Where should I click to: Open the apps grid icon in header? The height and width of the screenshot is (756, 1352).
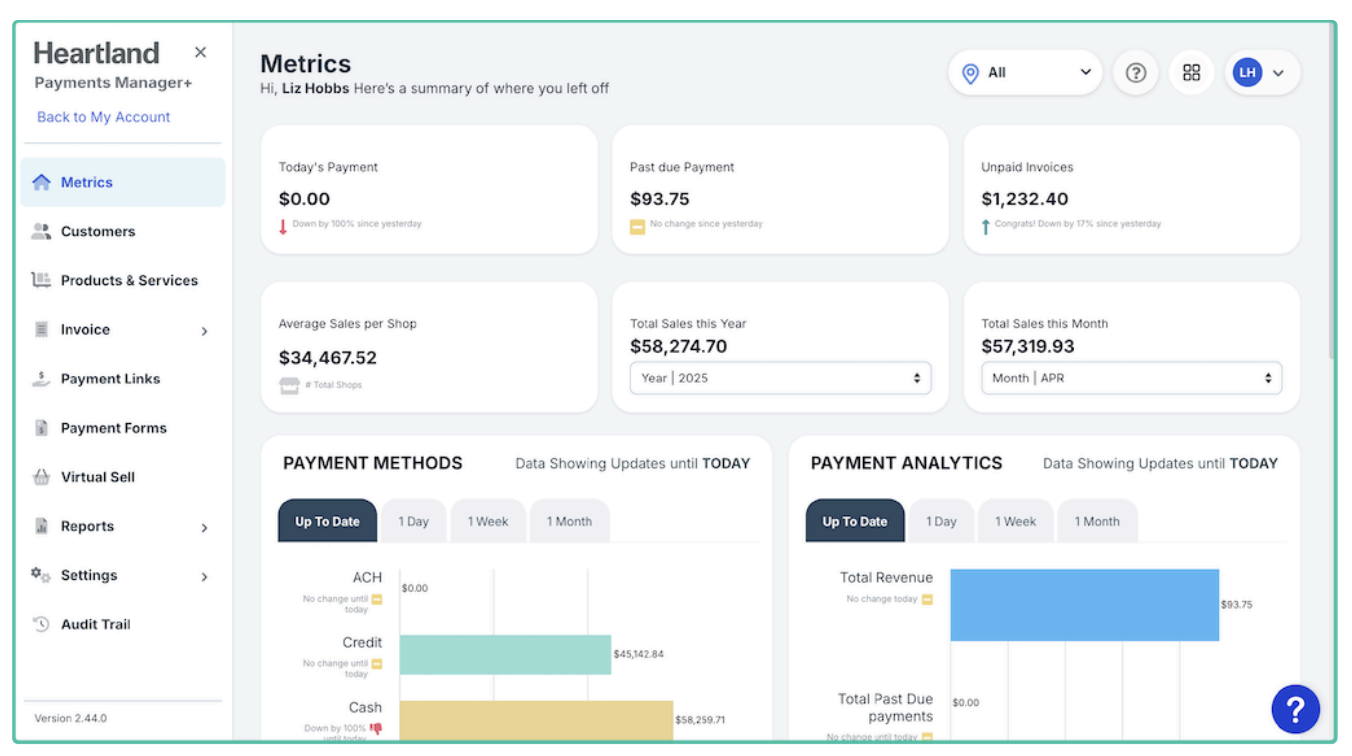click(1191, 73)
